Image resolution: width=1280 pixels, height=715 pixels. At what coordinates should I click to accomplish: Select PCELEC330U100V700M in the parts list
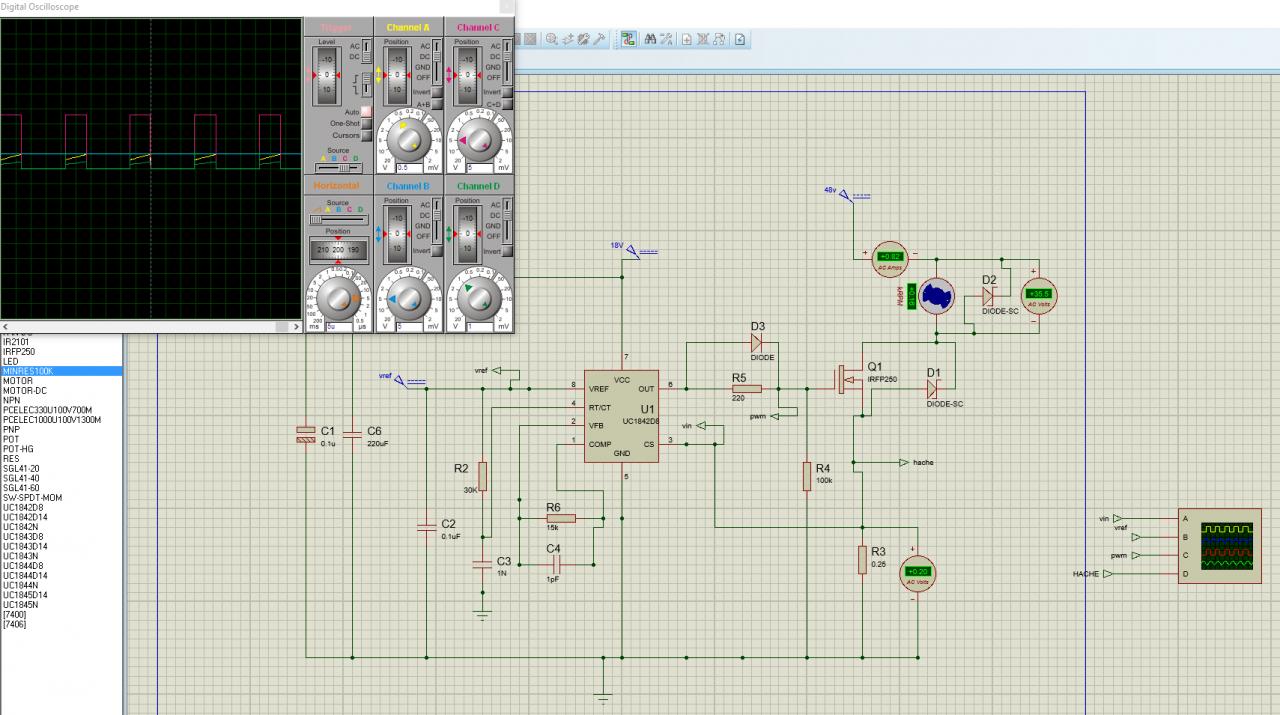61,410
